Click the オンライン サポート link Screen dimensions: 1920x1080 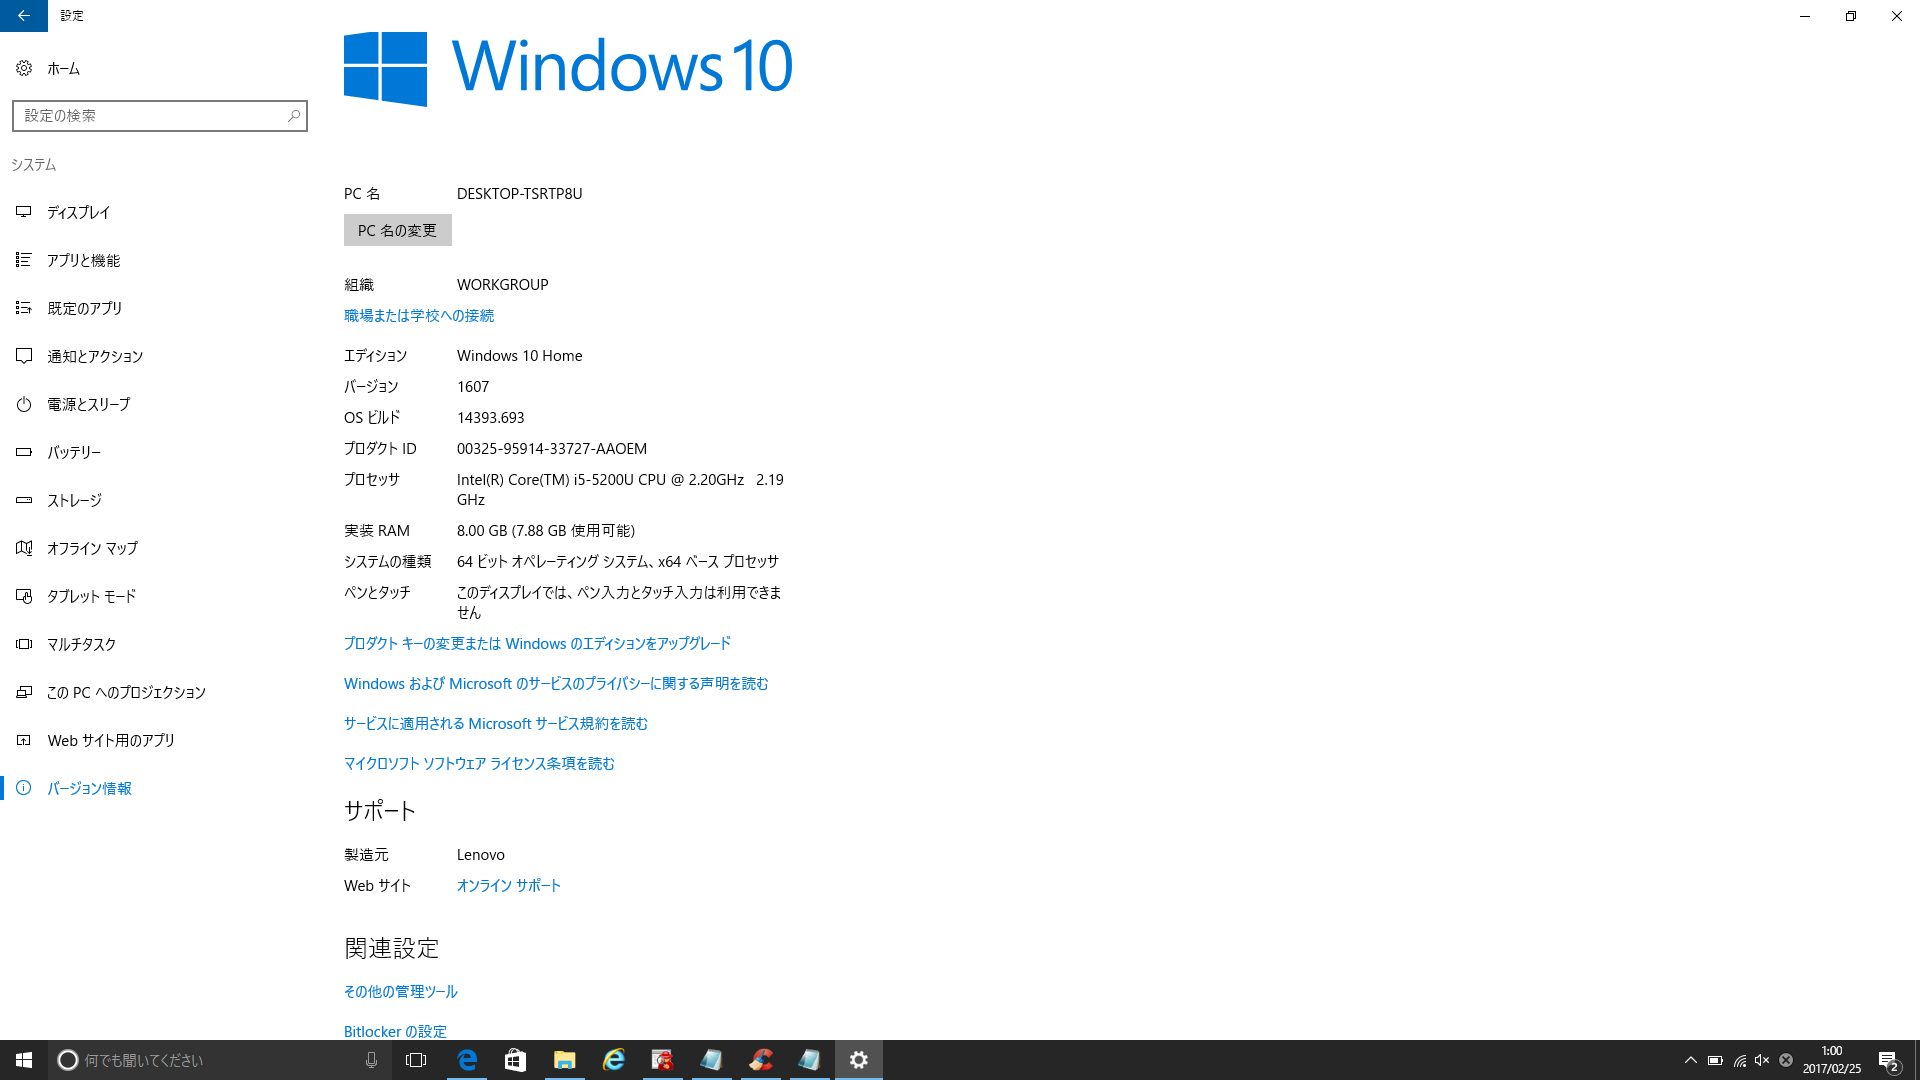pyautogui.click(x=508, y=885)
